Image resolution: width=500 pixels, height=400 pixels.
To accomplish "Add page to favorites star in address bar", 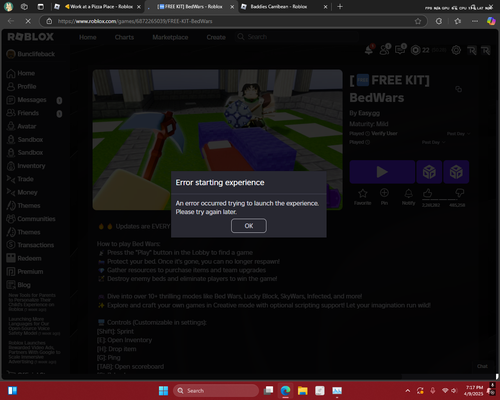I will click(x=418, y=21).
